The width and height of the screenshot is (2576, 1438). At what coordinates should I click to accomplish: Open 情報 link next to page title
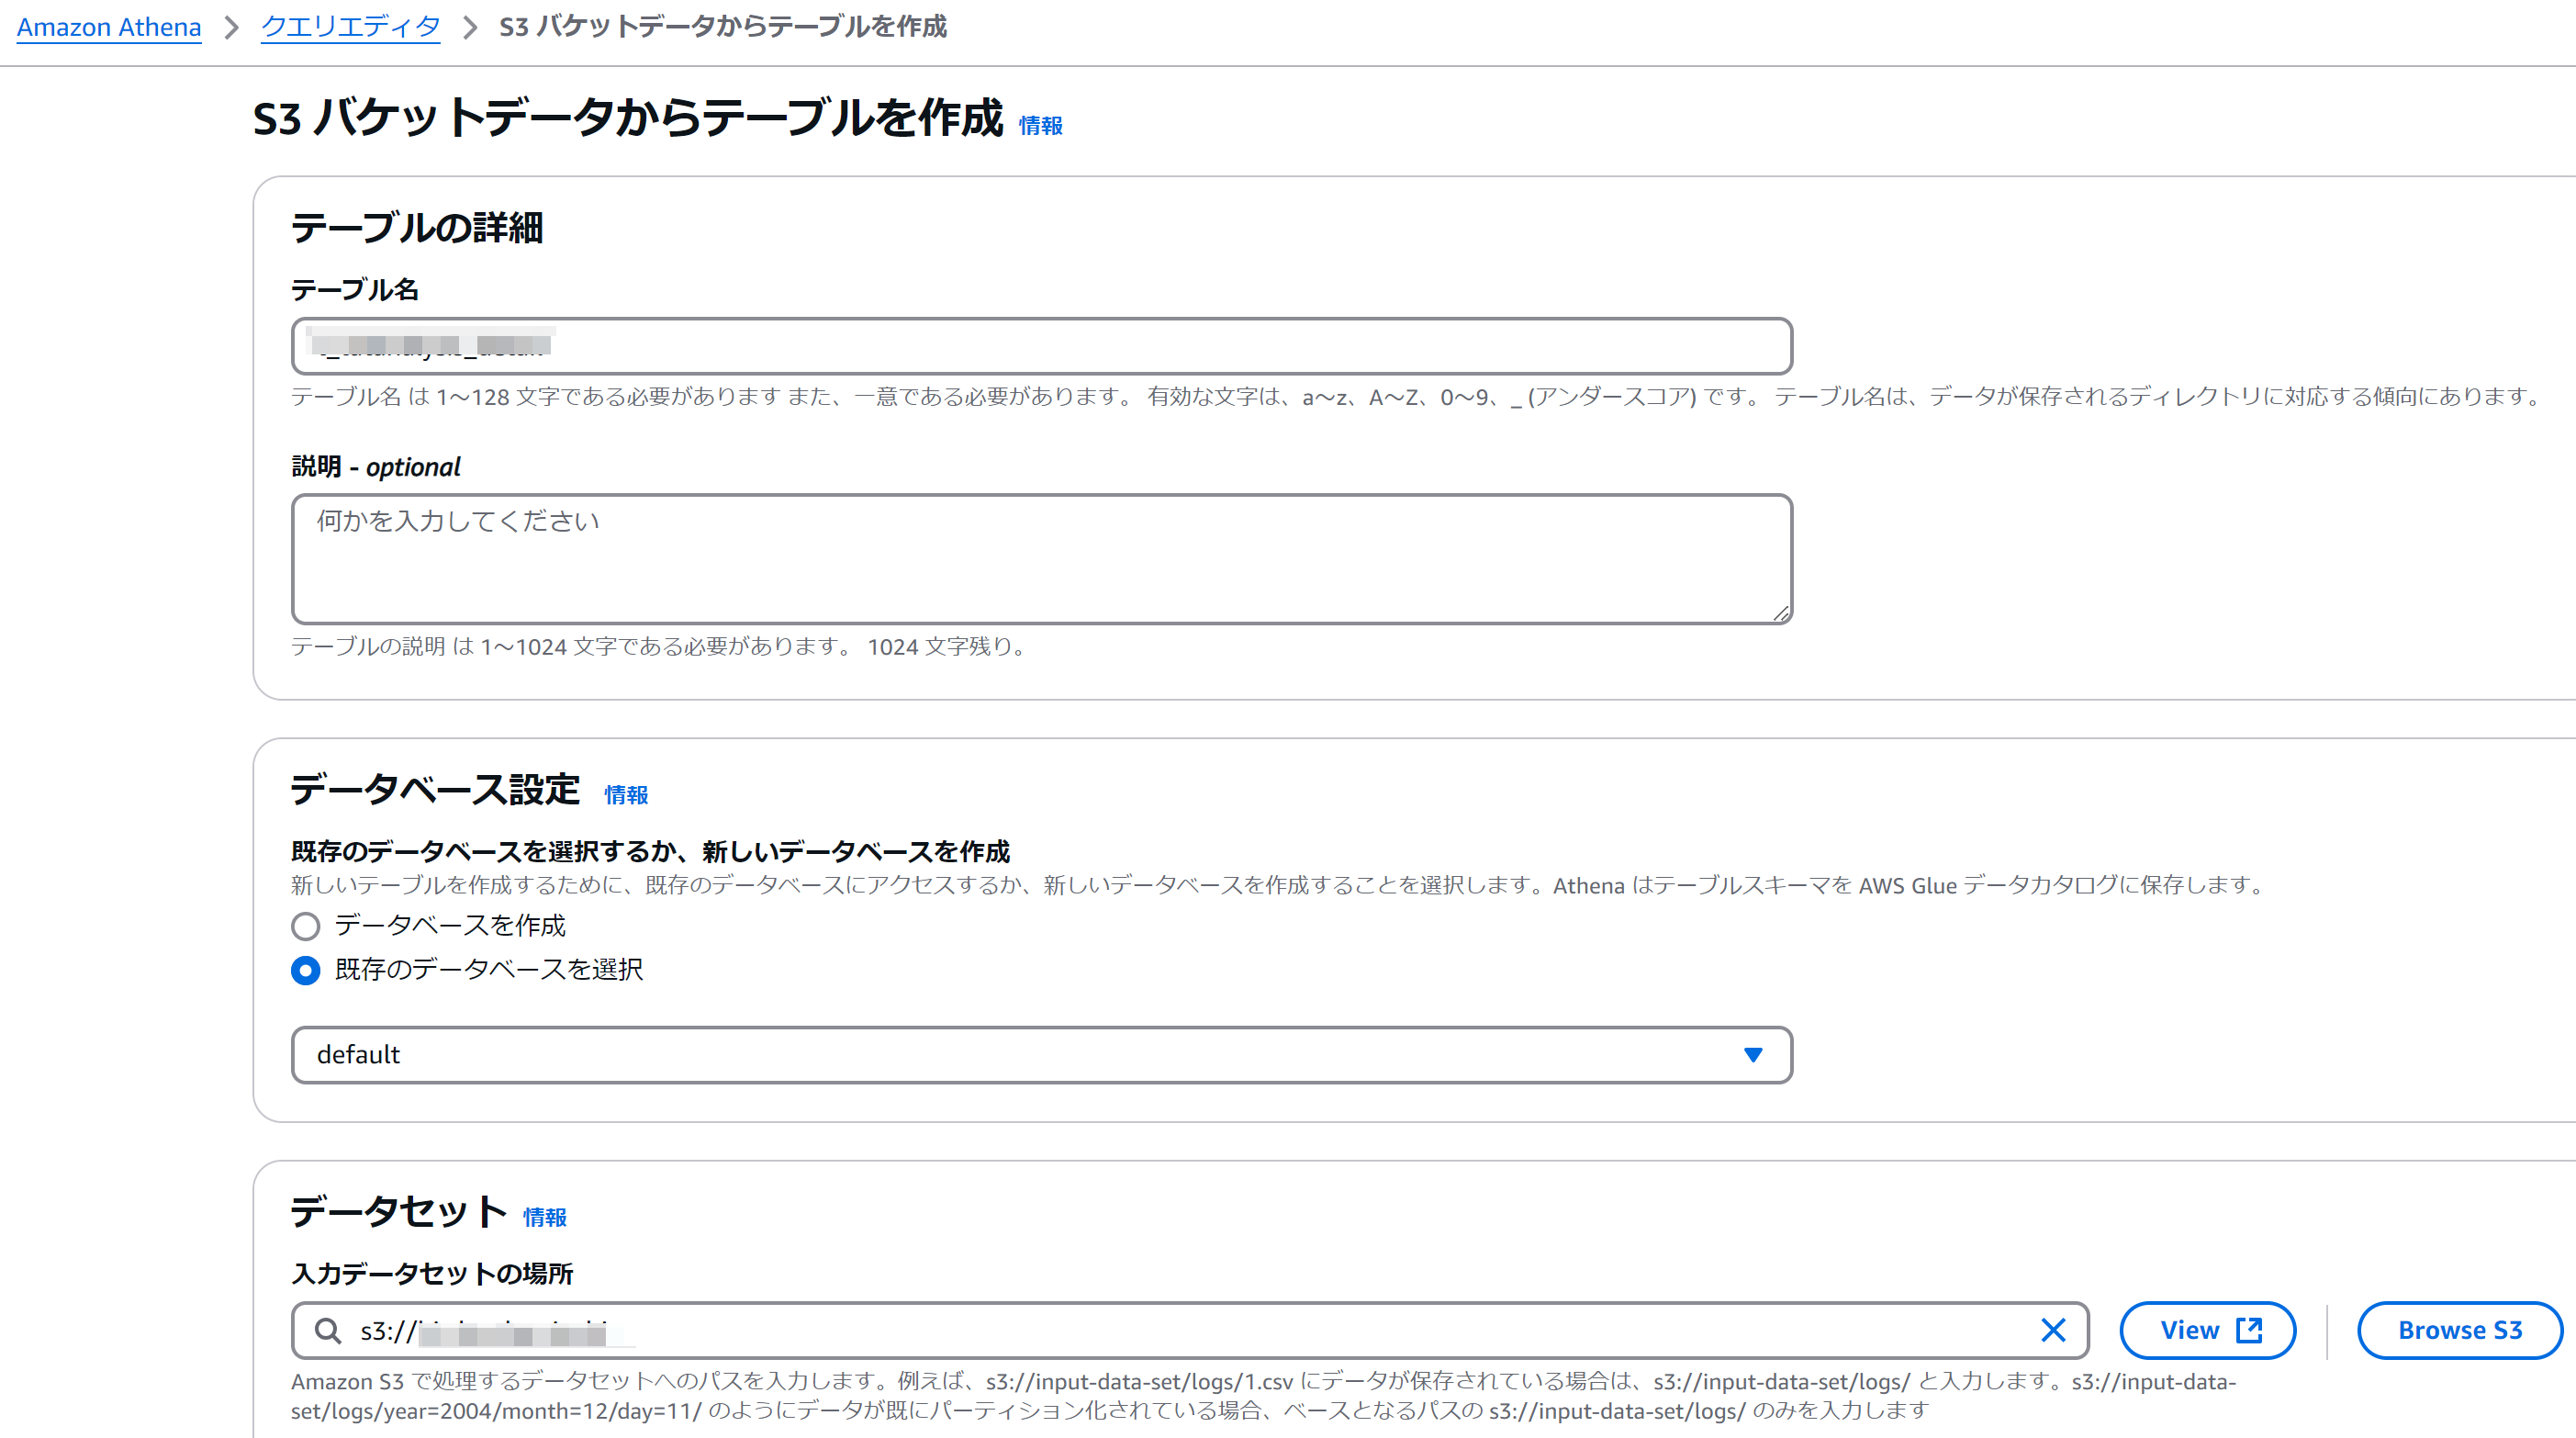click(1040, 126)
